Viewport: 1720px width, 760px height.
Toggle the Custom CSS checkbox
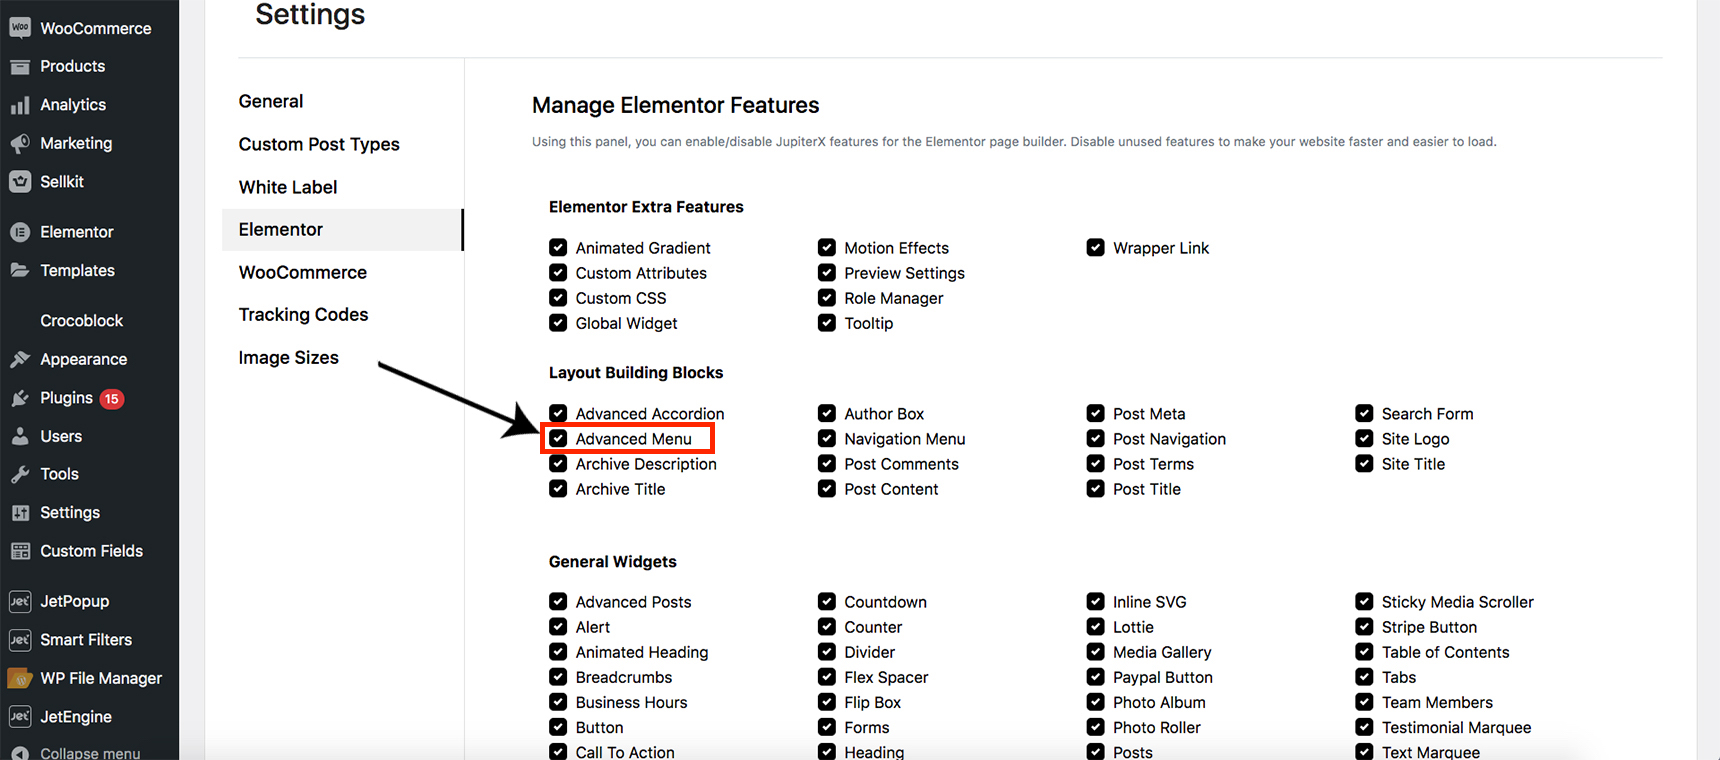pyautogui.click(x=558, y=297)
